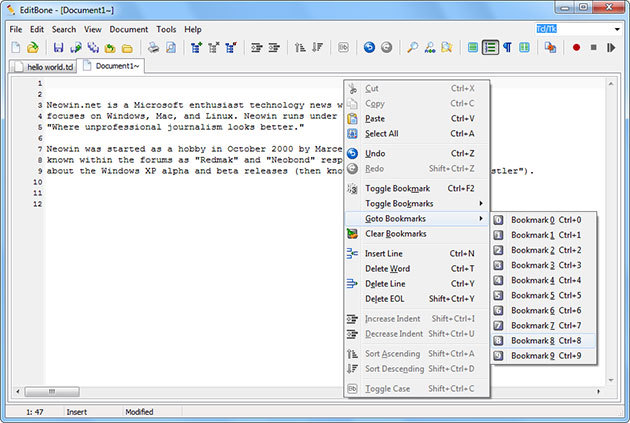Save the document with the floppy disk icon
This screenshot has width=630, height=423.
[x=59, y=47]
